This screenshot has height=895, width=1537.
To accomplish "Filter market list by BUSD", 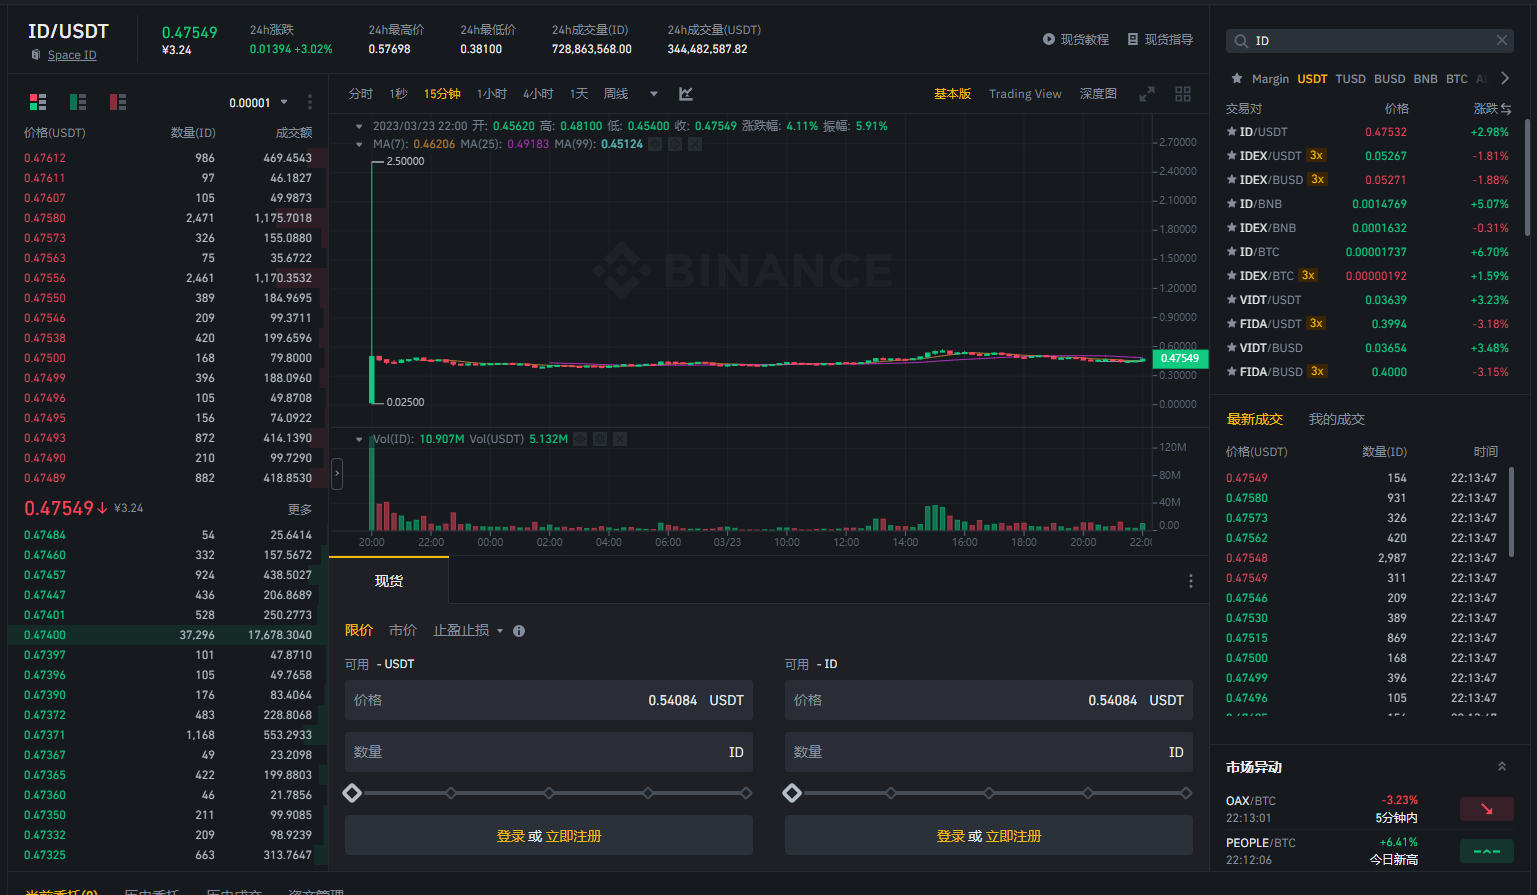I will pos(1389,79).
